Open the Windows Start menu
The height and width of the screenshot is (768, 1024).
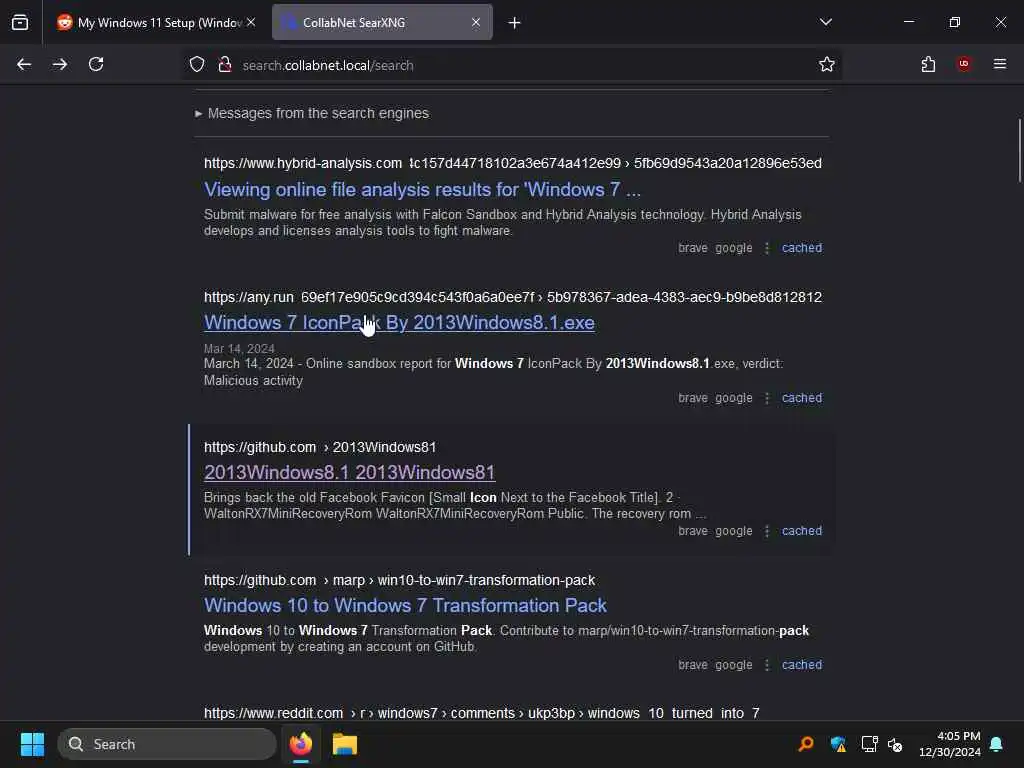32,744
